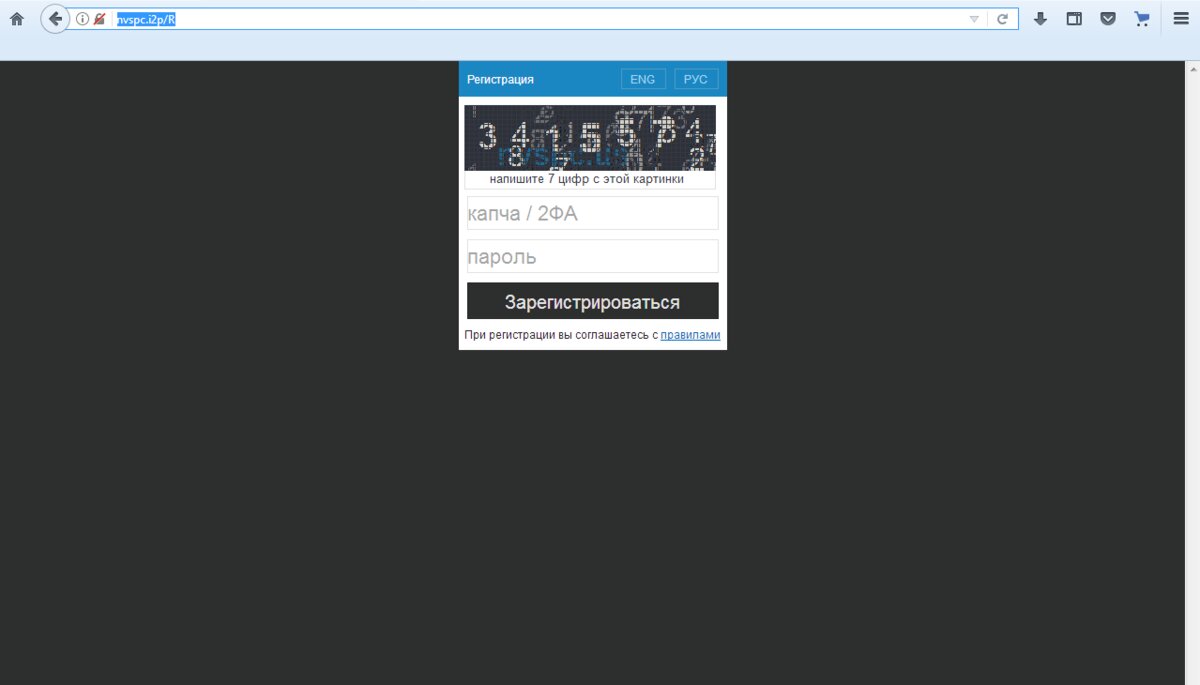1200x685 pixels.
Task: Expand the URL bar history dropdown arrow
Action: [974, 19]
